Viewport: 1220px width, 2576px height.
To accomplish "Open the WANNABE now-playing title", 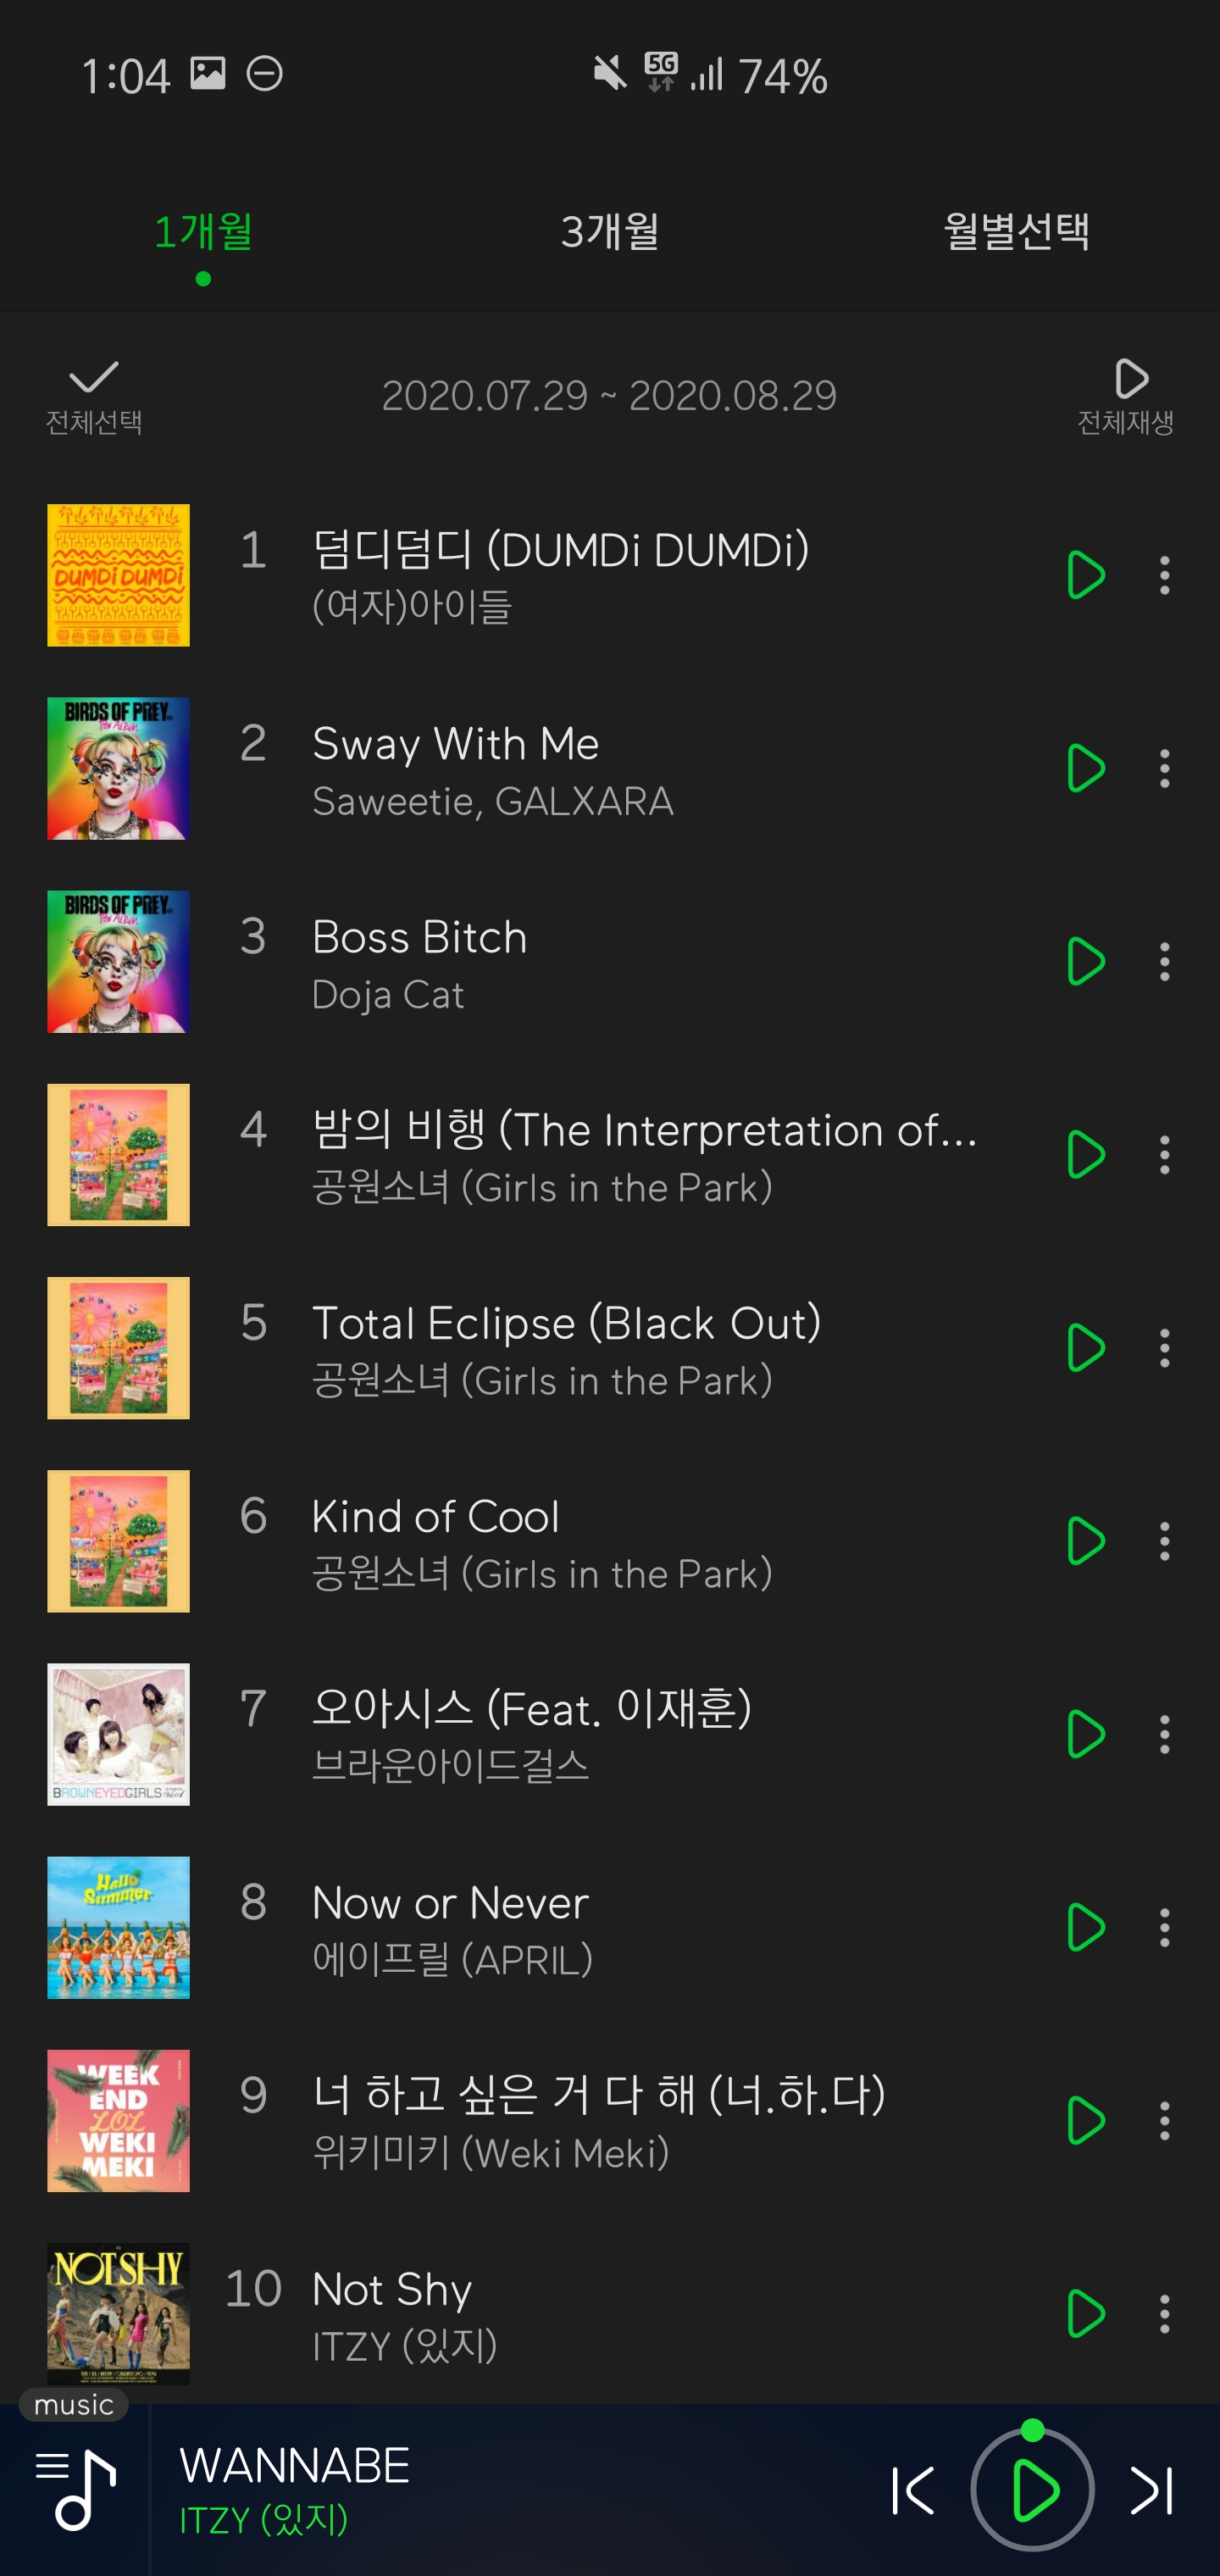I will coord(295,2466).
